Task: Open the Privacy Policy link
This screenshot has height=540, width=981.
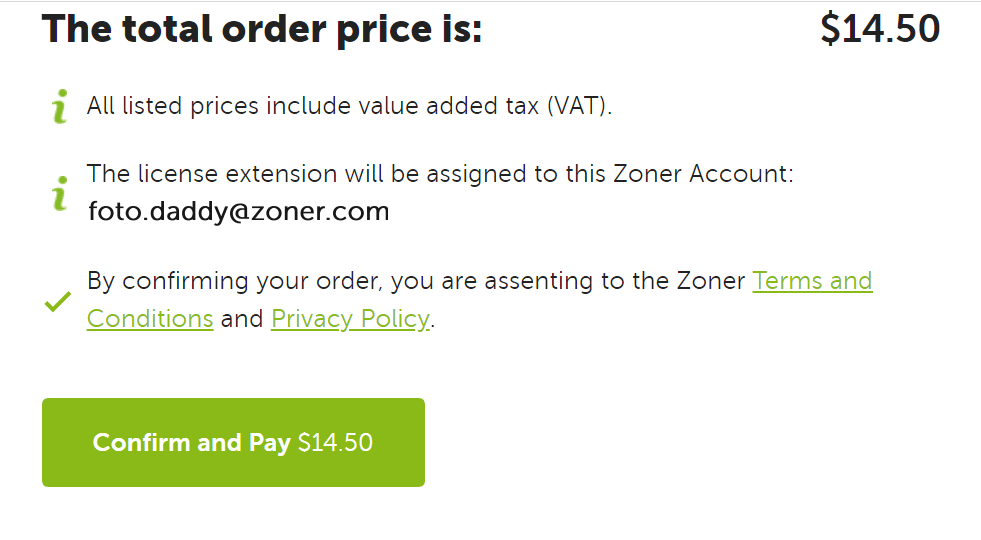Action: coord(350,319)
